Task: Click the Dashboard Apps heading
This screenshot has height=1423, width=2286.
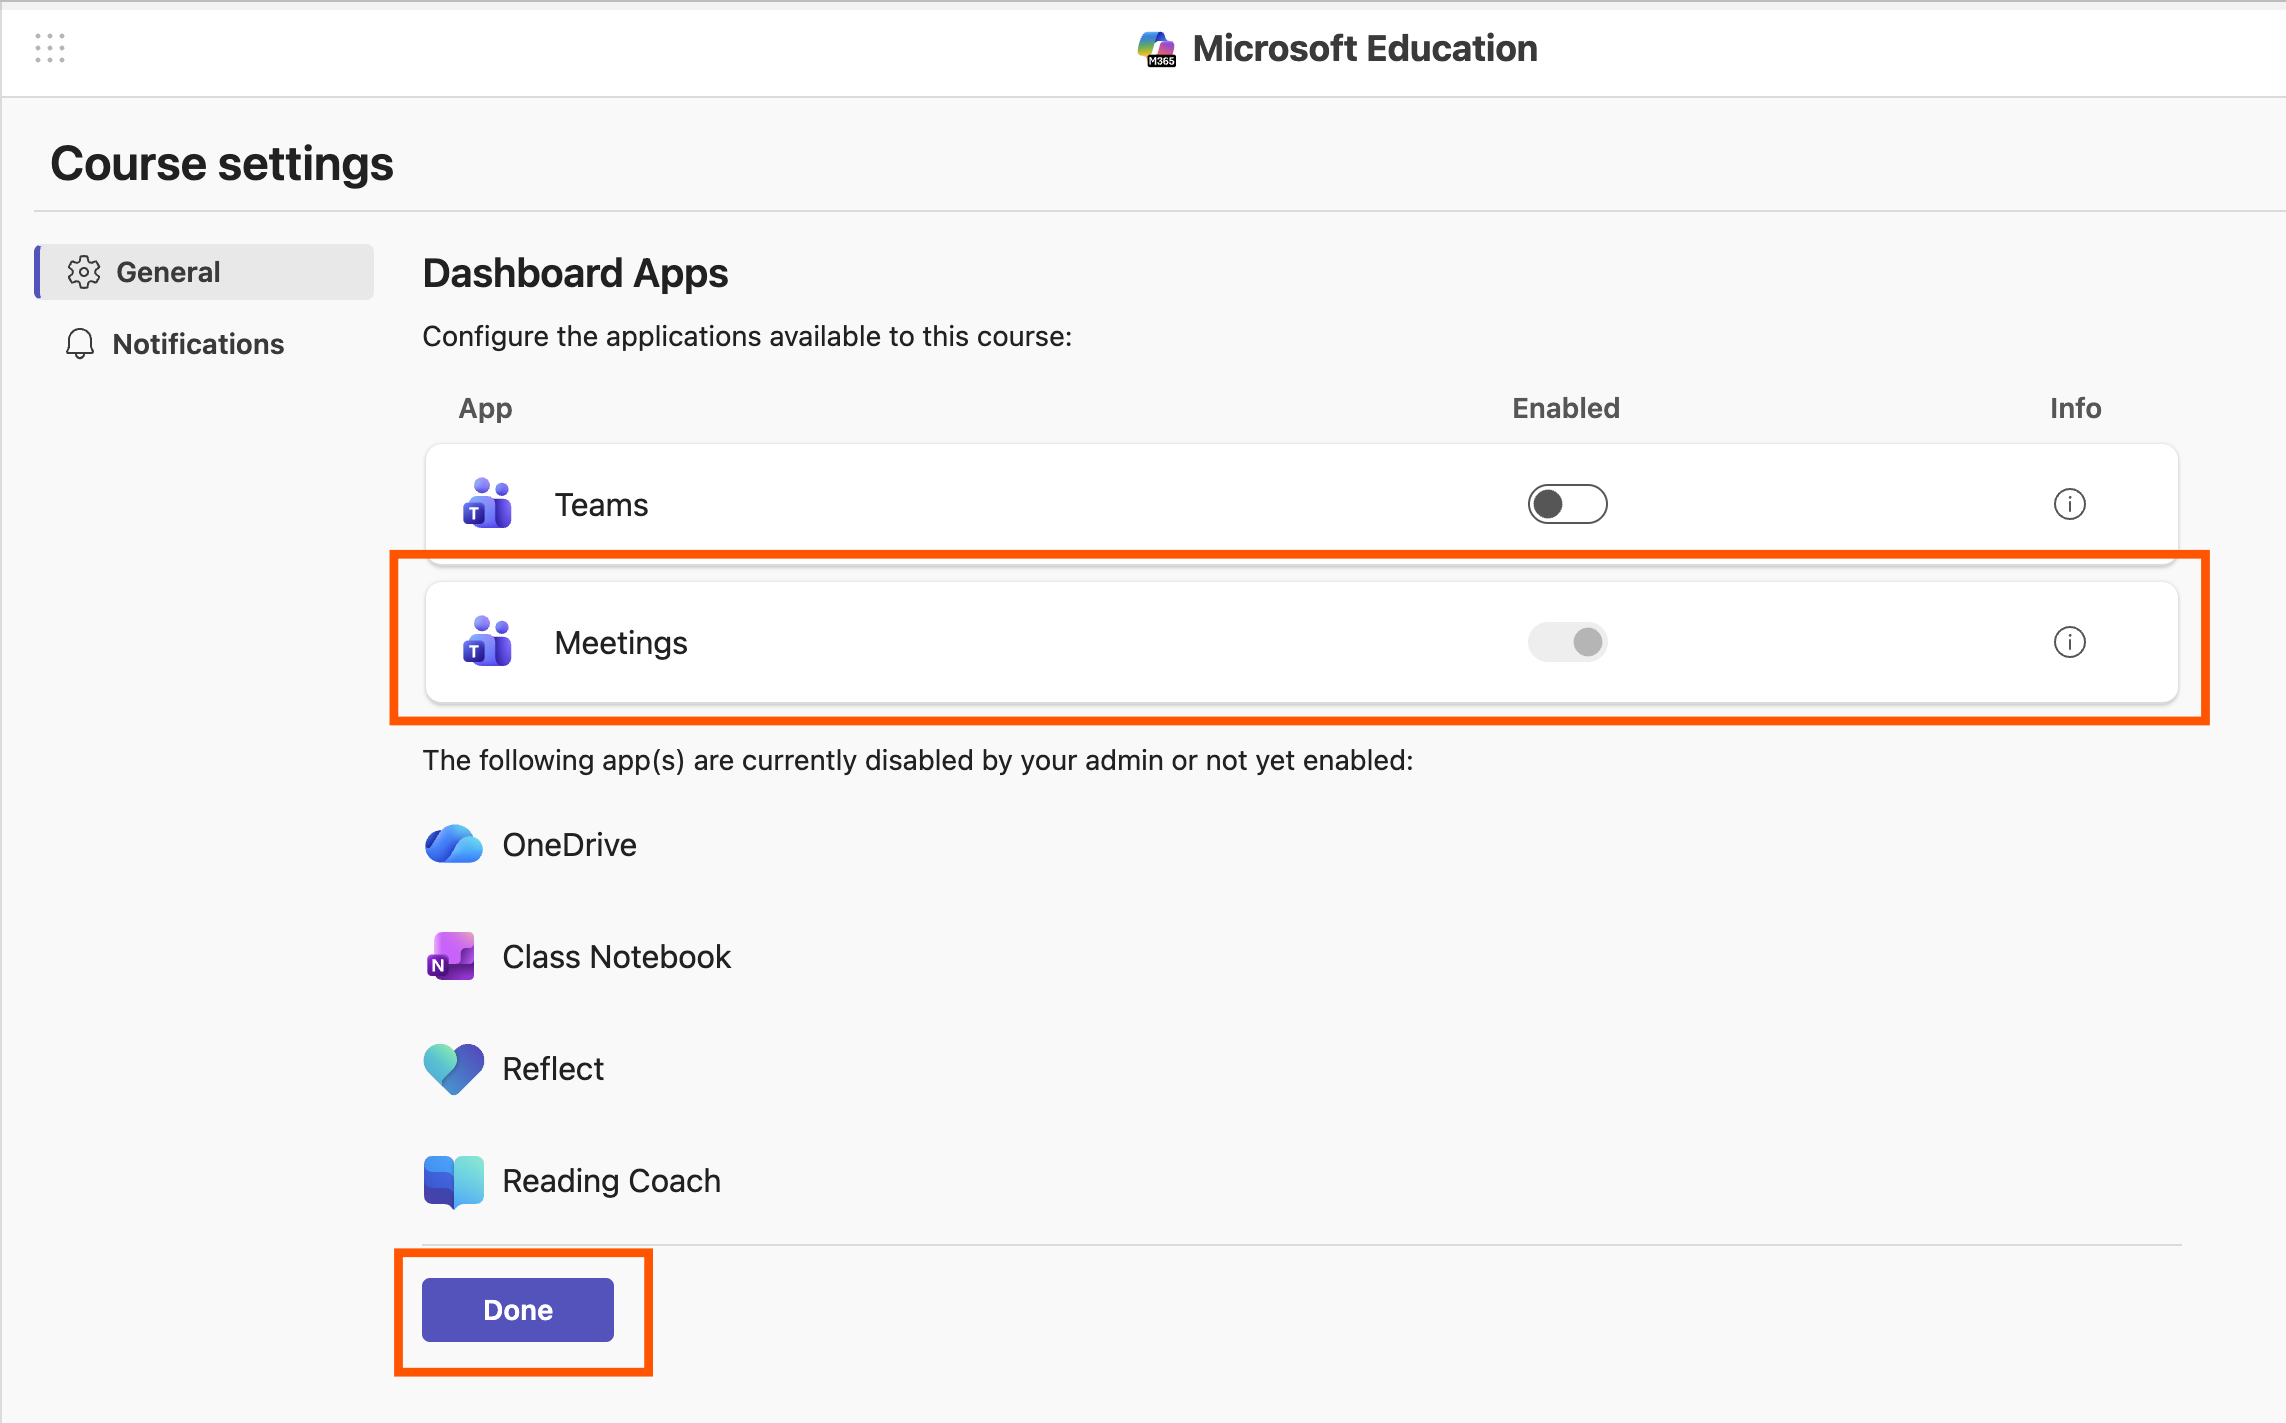Action: tap(575, 273)
